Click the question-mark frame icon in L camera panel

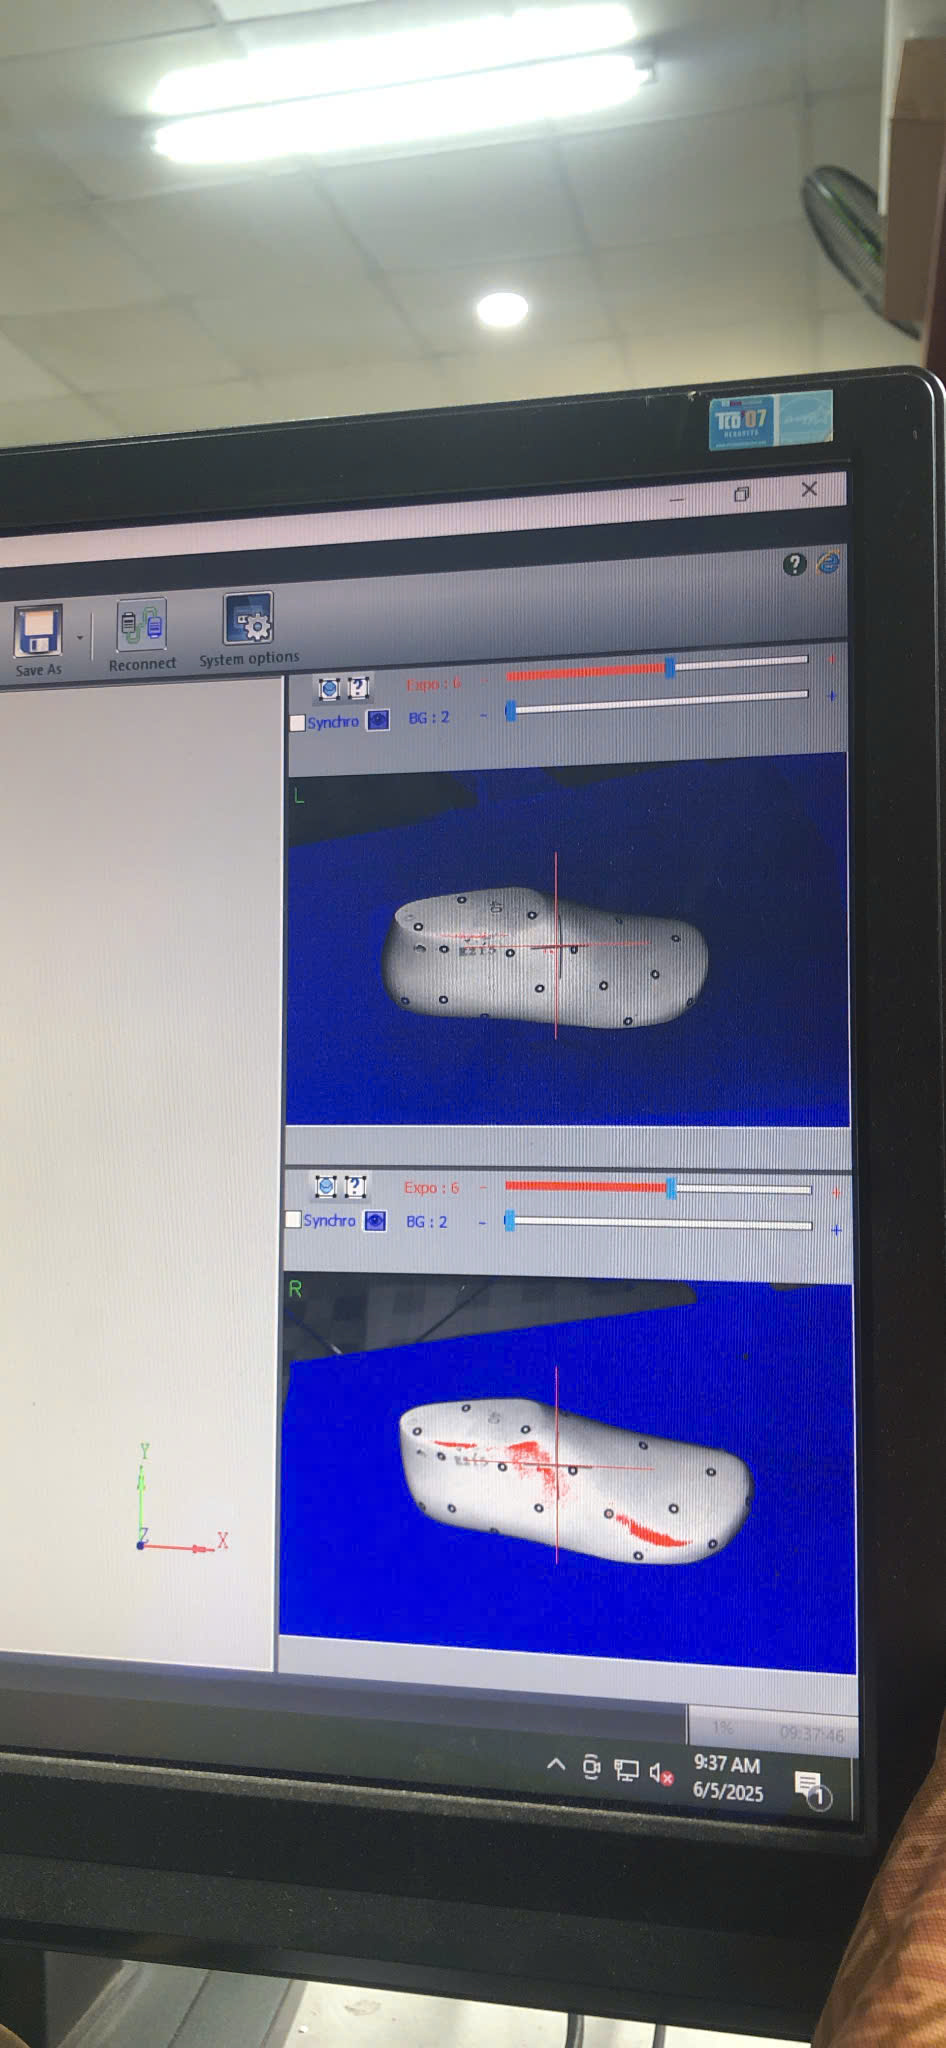[358, 687]
